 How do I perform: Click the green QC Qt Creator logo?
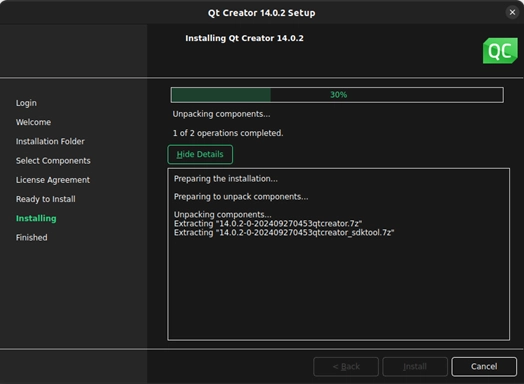(x=500, y=51)
